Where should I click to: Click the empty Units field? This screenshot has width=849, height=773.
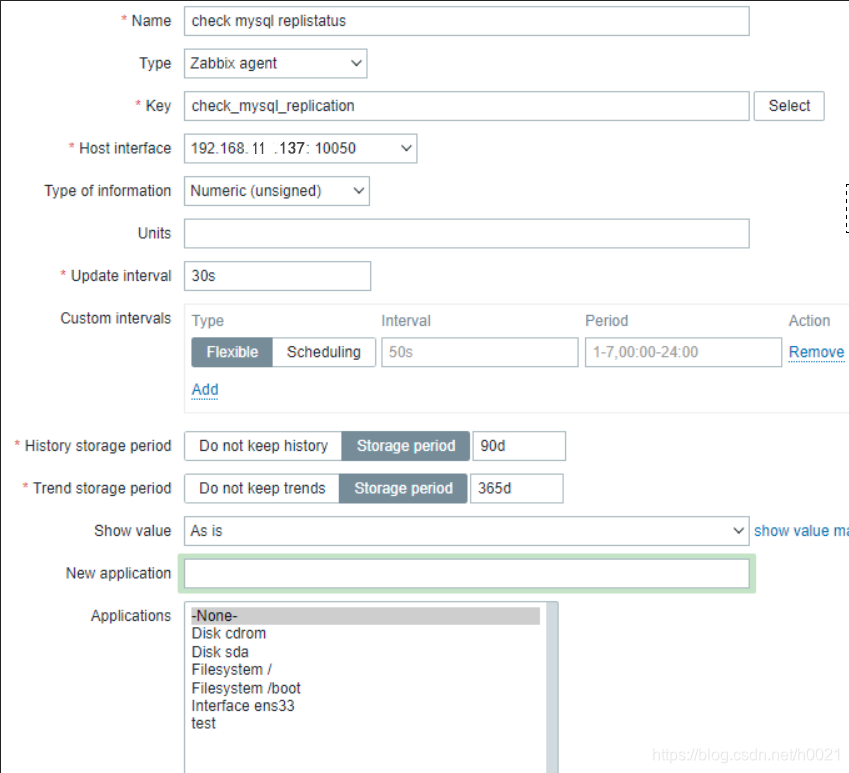pos(466,234)
